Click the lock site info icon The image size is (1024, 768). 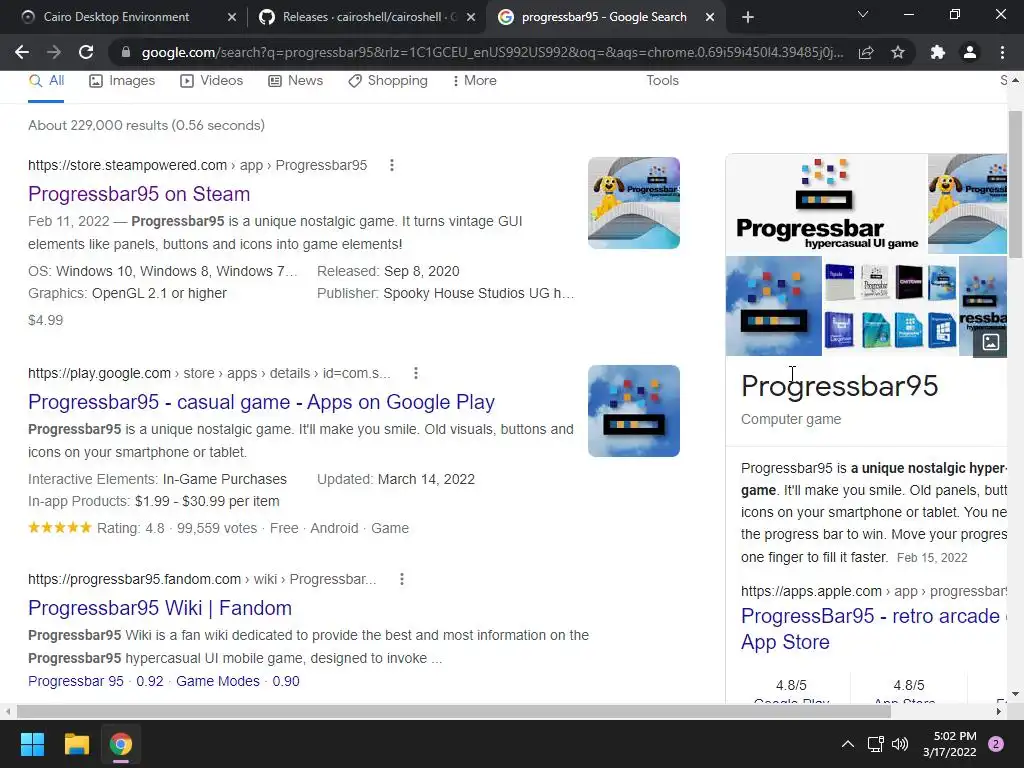pos(125,52)
